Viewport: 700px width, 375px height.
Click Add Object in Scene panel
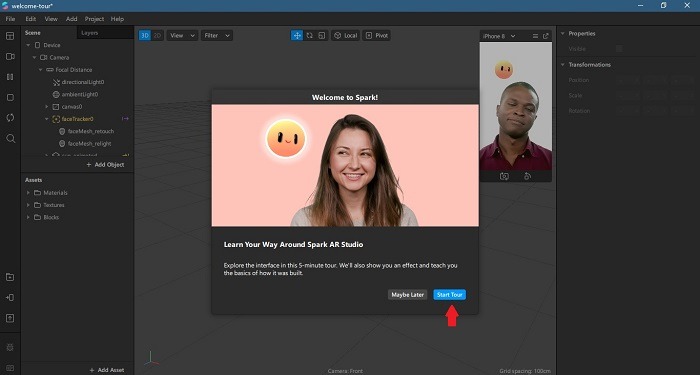(105, 164)
